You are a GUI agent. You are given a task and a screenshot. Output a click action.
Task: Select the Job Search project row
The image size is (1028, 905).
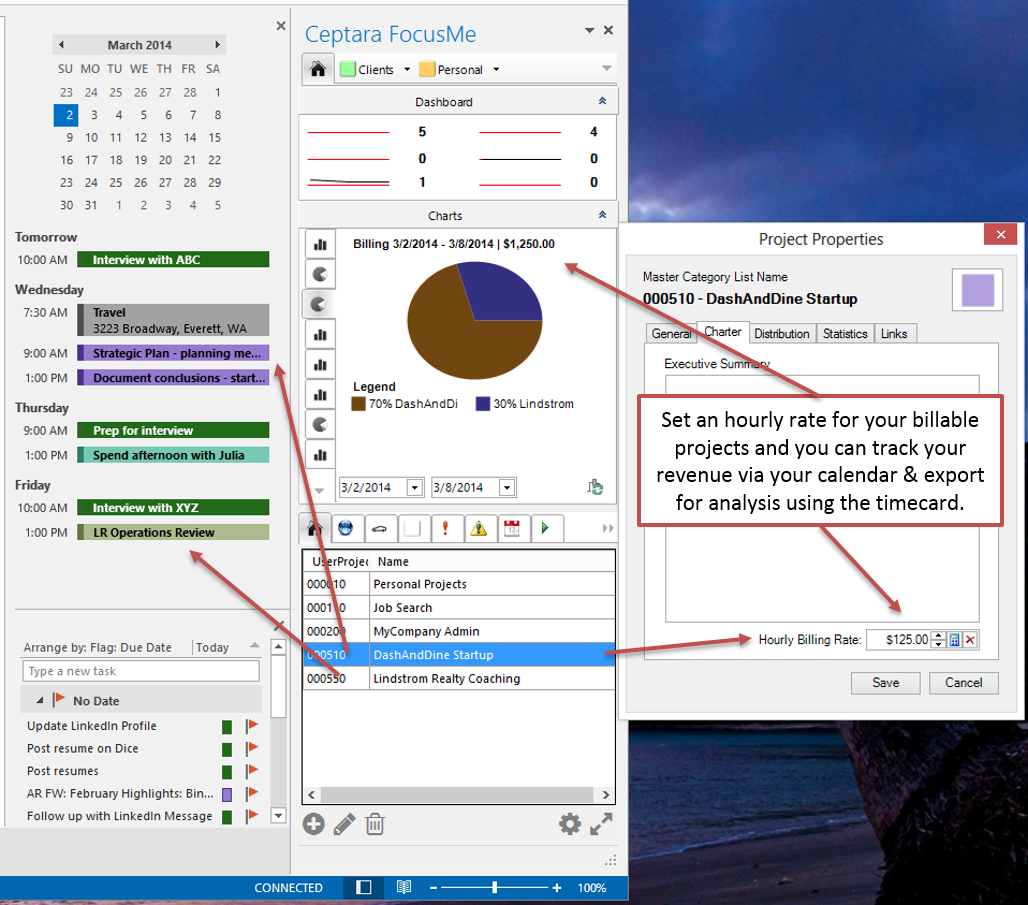pos(459,608)
